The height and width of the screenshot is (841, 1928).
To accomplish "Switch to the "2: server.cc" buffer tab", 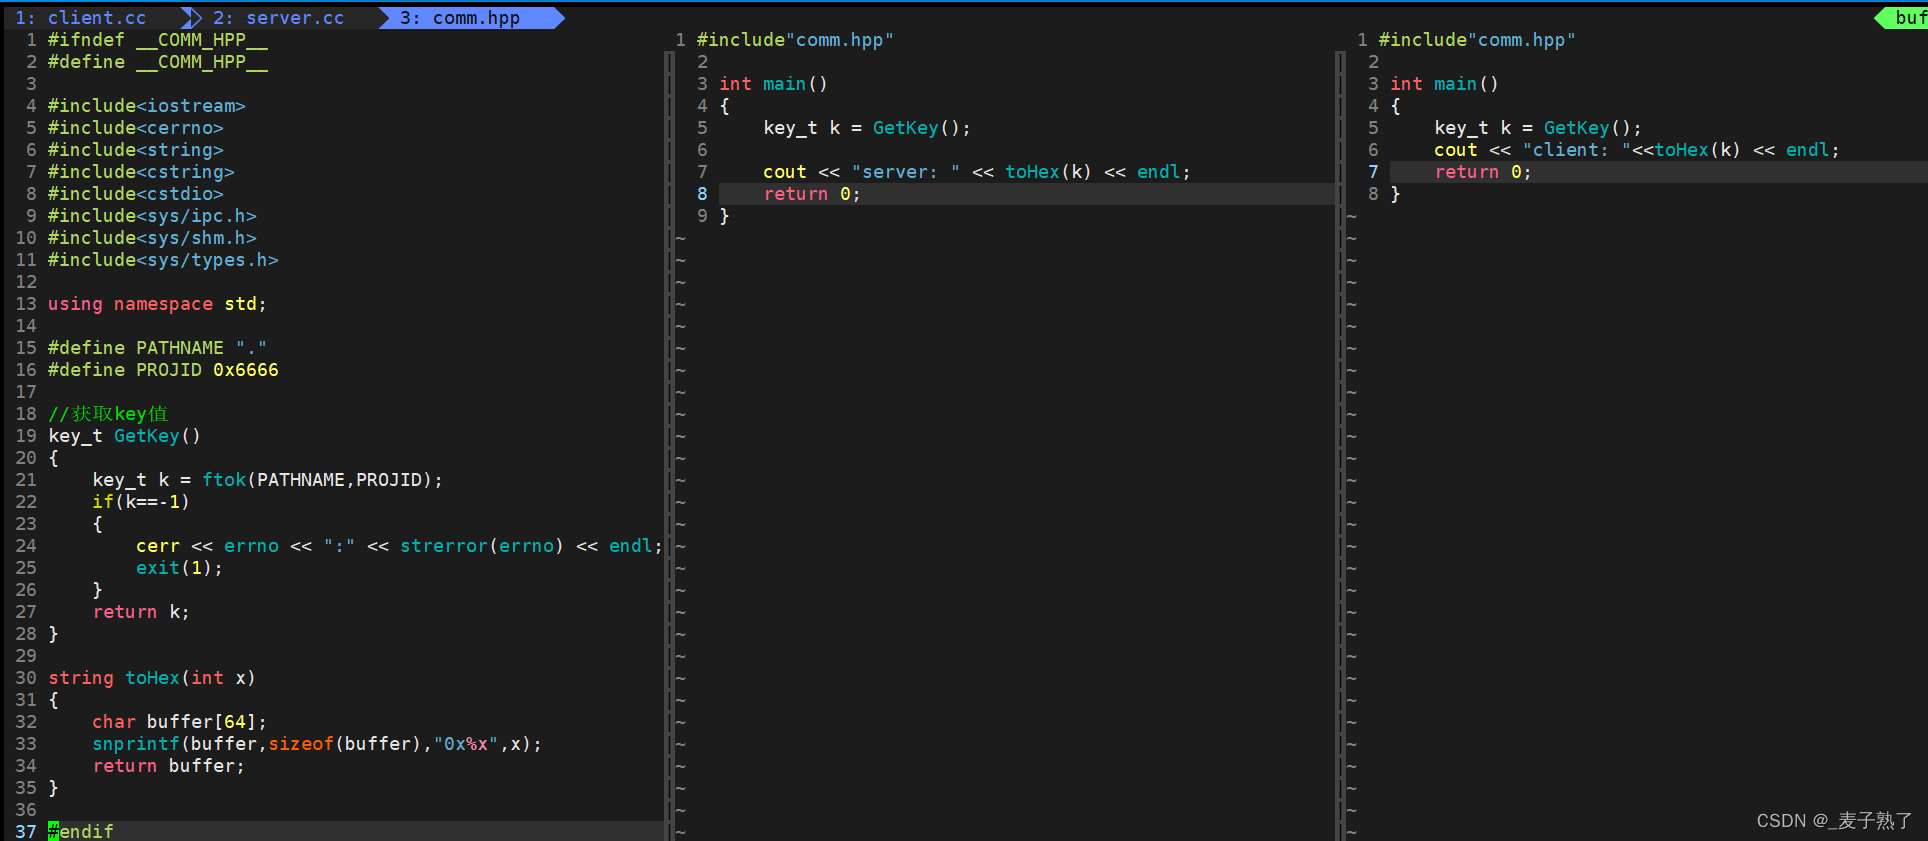I will pos(278,18).
